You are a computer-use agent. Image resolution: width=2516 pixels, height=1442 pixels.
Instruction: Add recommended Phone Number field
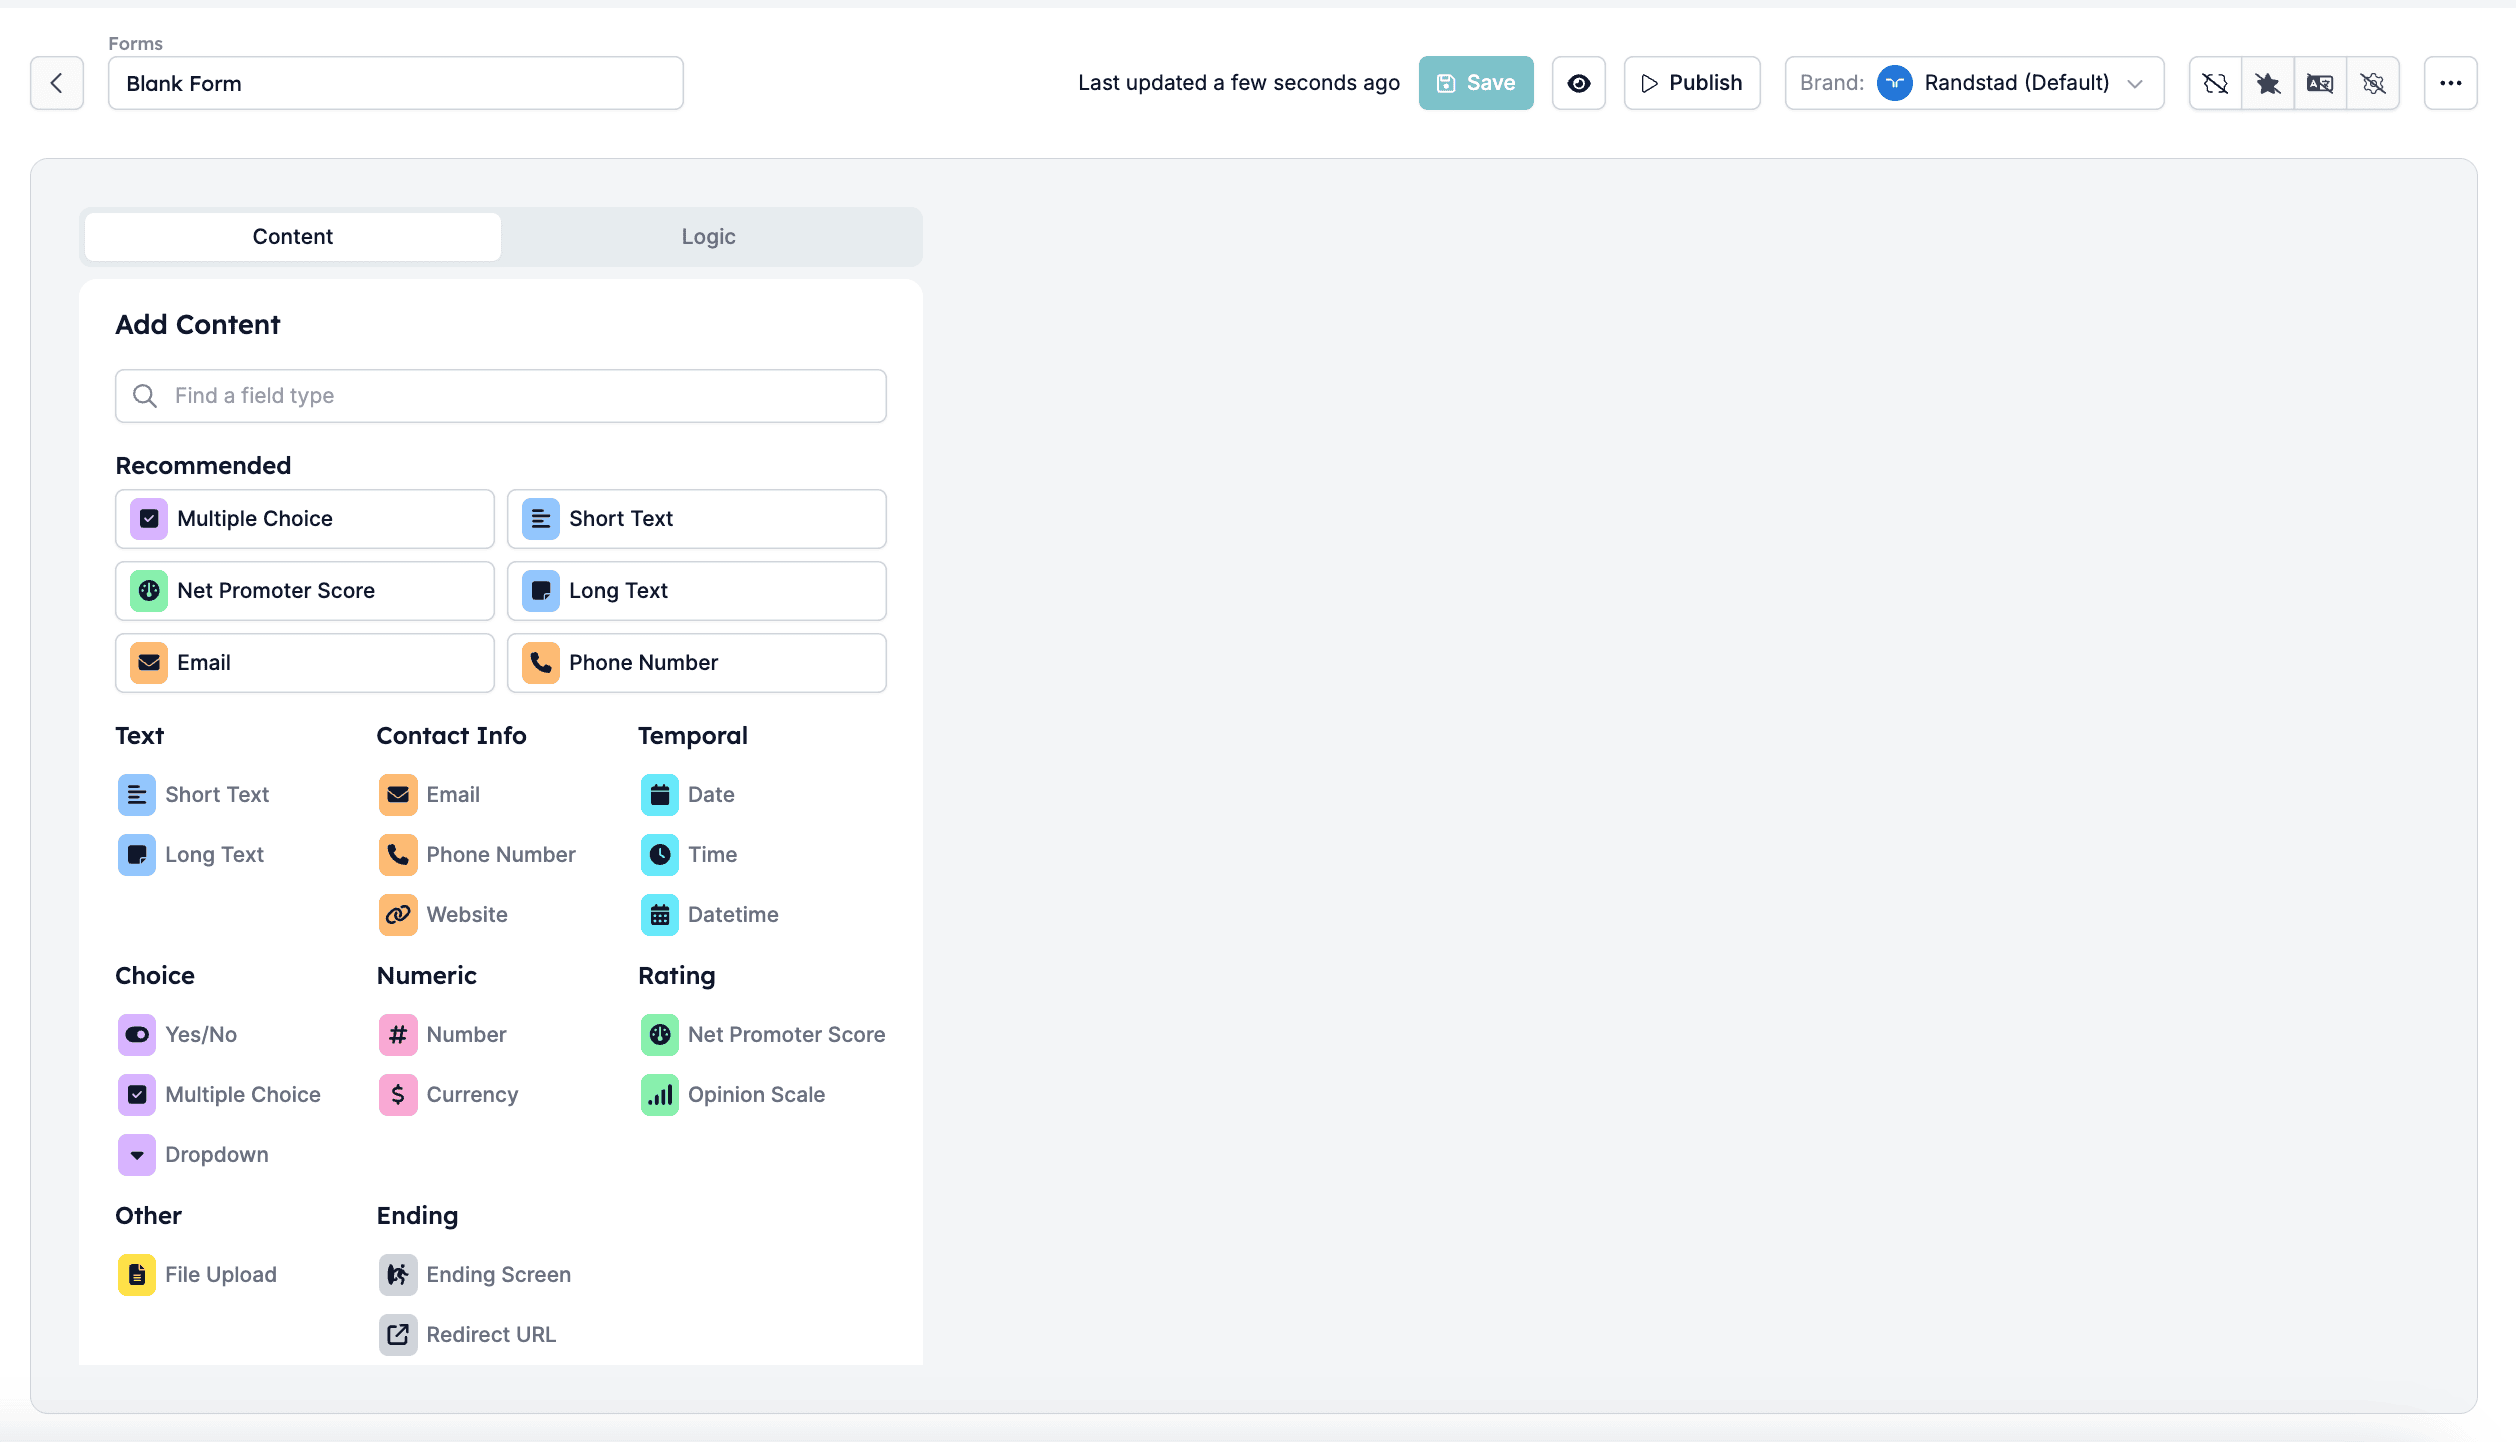tap(696, 663)
